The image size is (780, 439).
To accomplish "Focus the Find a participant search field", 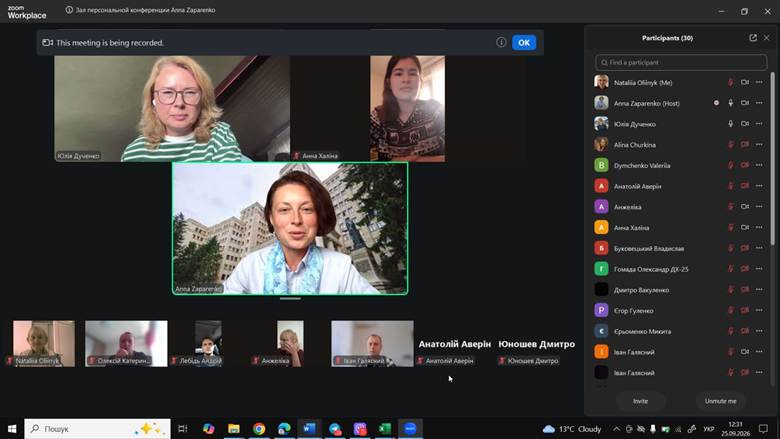I will point(681,63).
